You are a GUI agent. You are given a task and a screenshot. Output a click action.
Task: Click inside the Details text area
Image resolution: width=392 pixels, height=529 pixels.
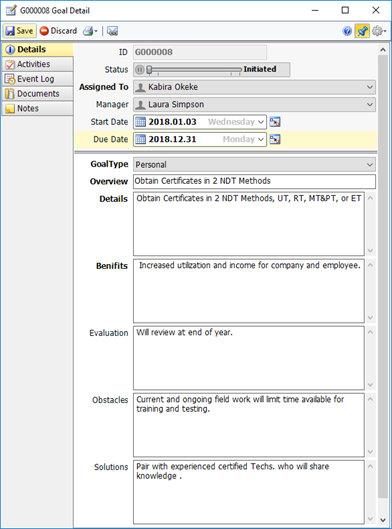point(249,224)
